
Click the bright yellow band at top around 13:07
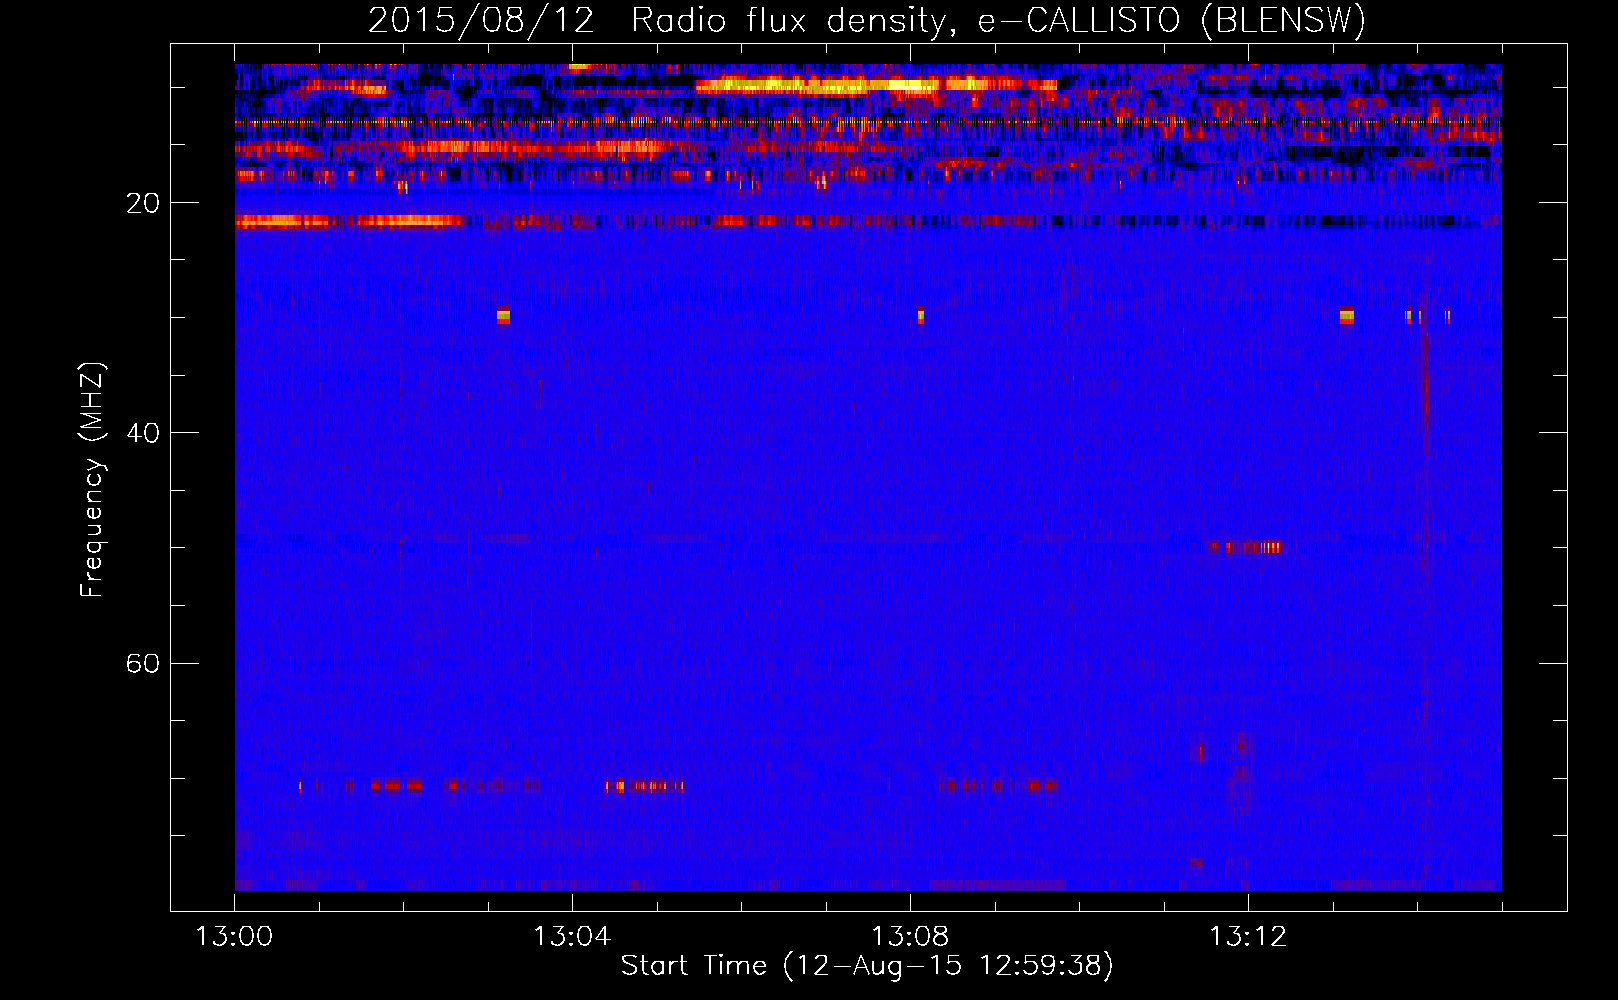click(x=875, y=86)
